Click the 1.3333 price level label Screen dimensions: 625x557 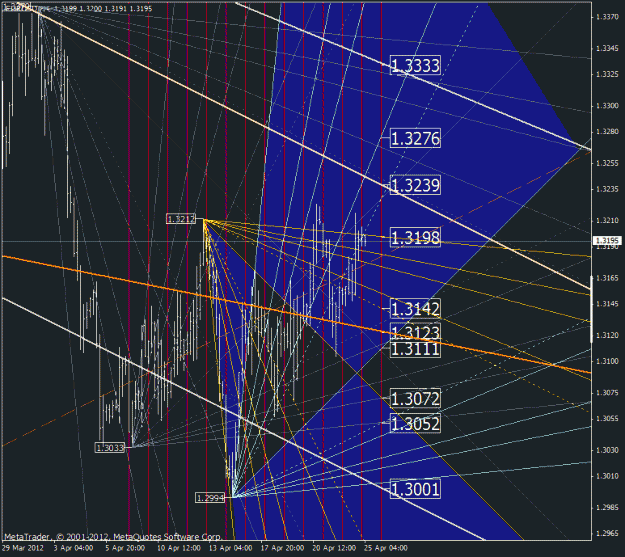415,65
